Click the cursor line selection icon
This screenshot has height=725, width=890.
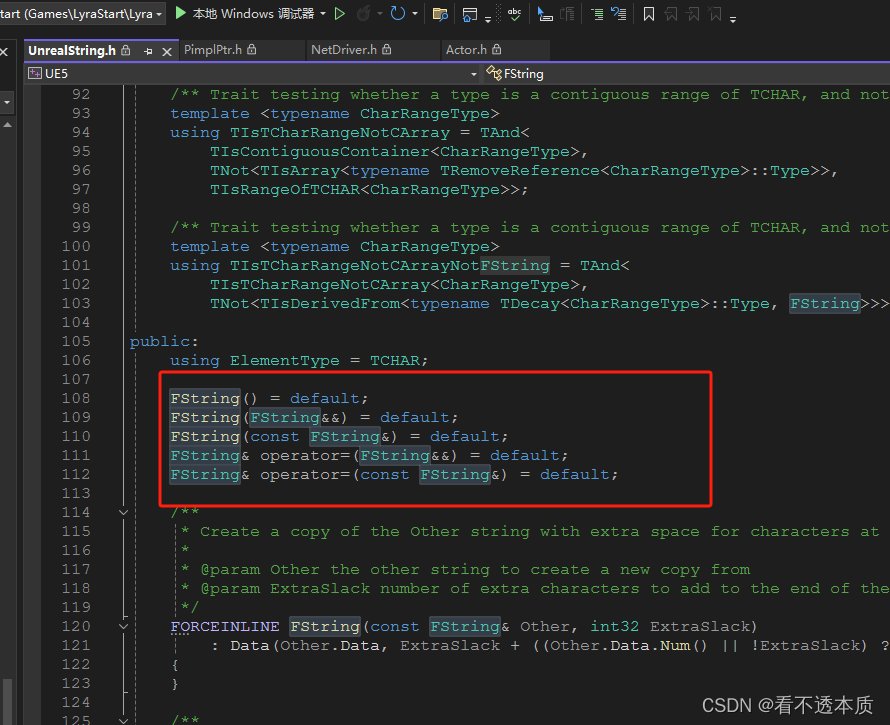click(545, 14)
